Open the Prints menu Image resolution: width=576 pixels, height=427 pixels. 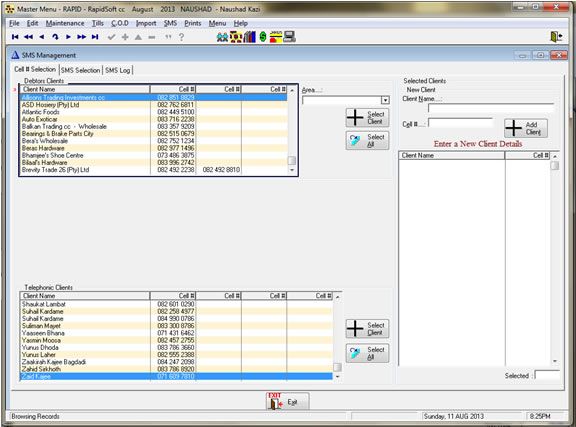point(193,23)
